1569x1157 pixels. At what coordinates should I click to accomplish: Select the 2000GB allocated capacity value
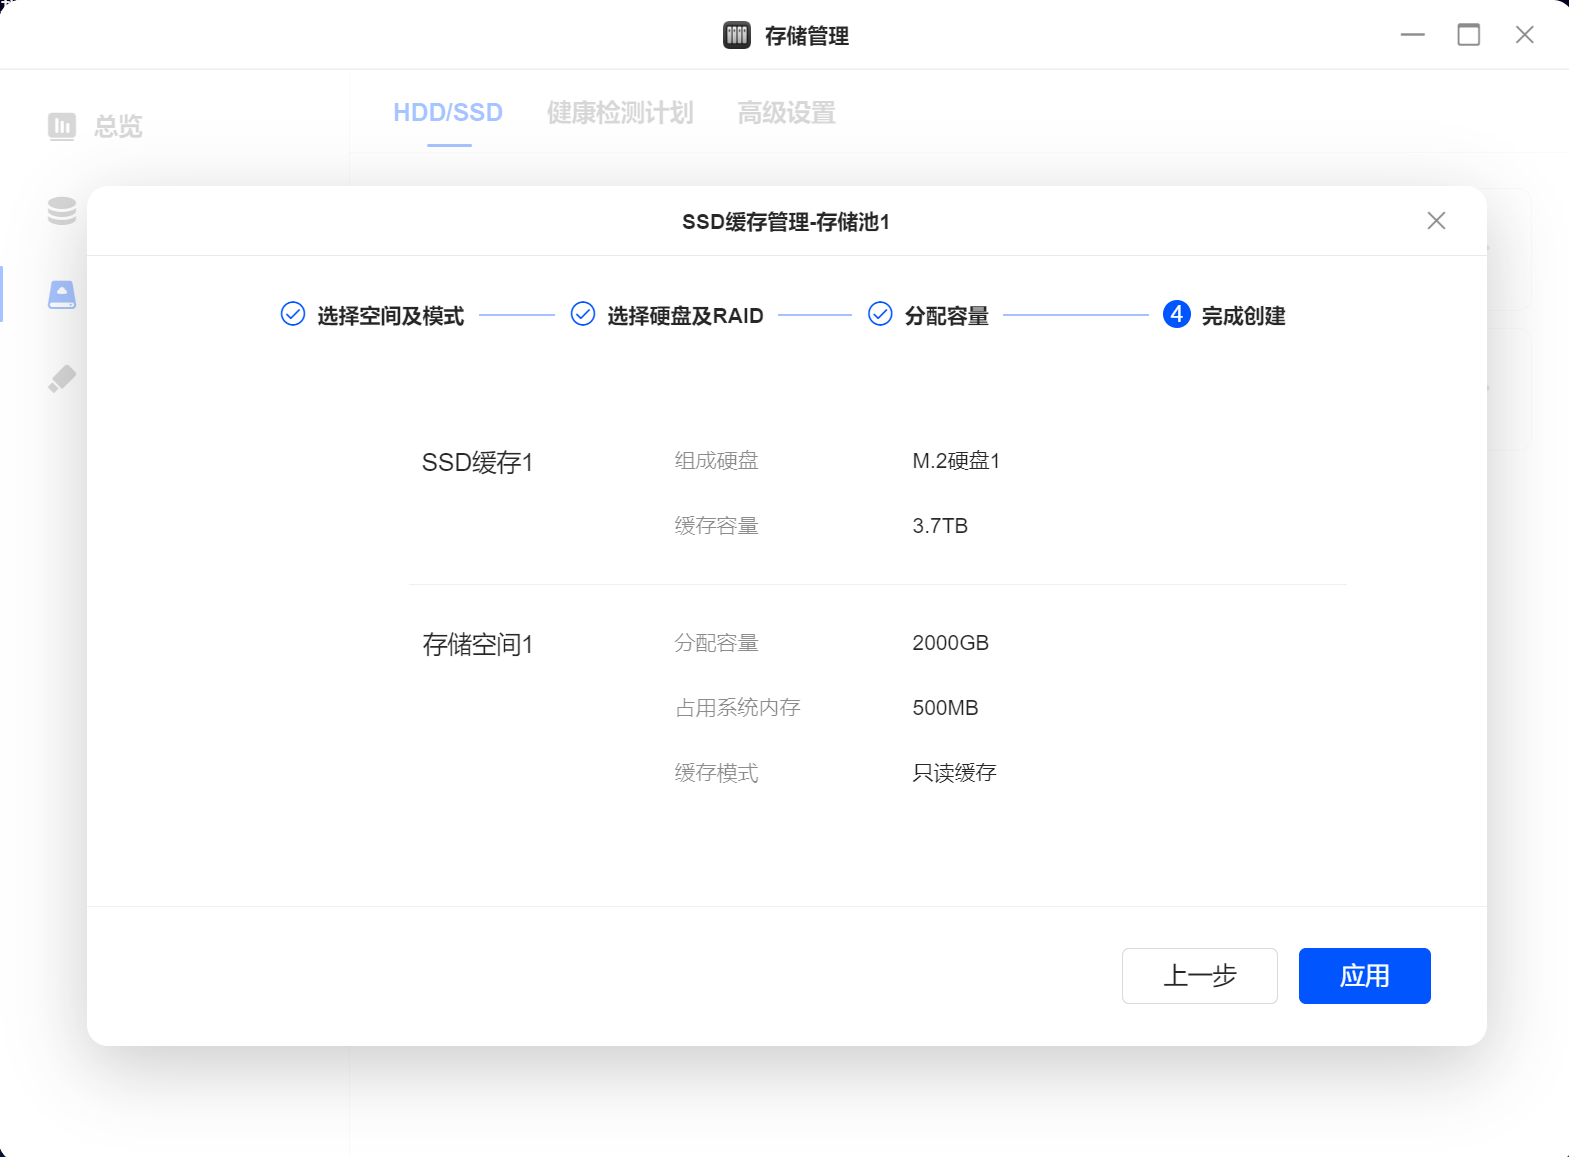[950, 643]
